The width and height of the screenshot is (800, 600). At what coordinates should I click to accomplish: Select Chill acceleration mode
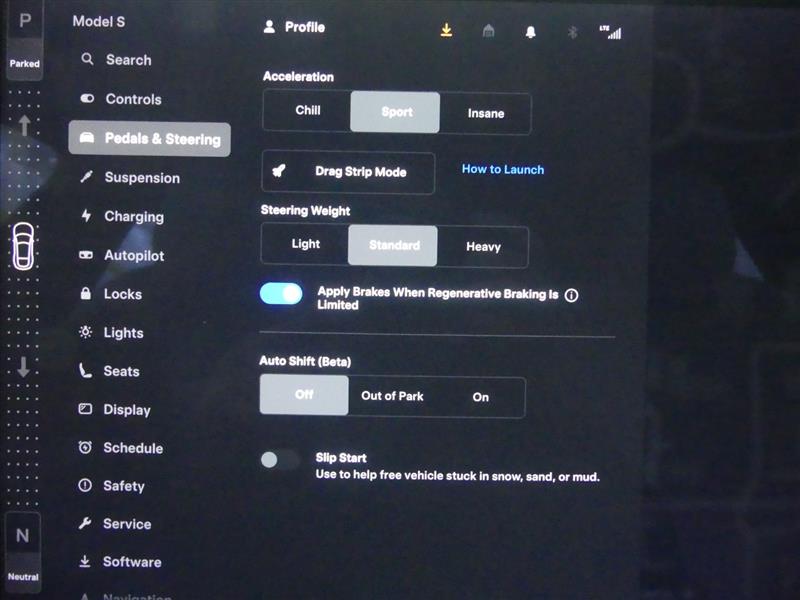point(307,111)
